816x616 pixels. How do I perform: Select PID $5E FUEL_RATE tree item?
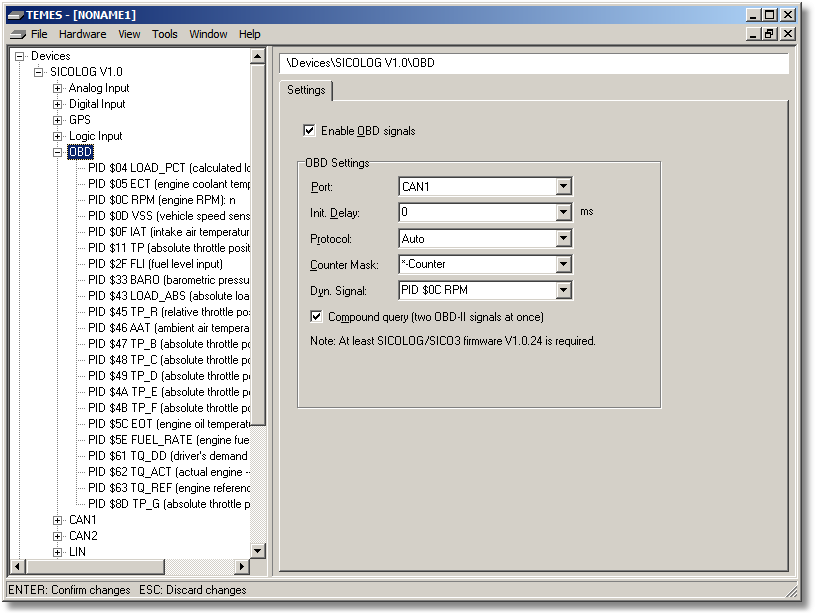tap(169, 440)
